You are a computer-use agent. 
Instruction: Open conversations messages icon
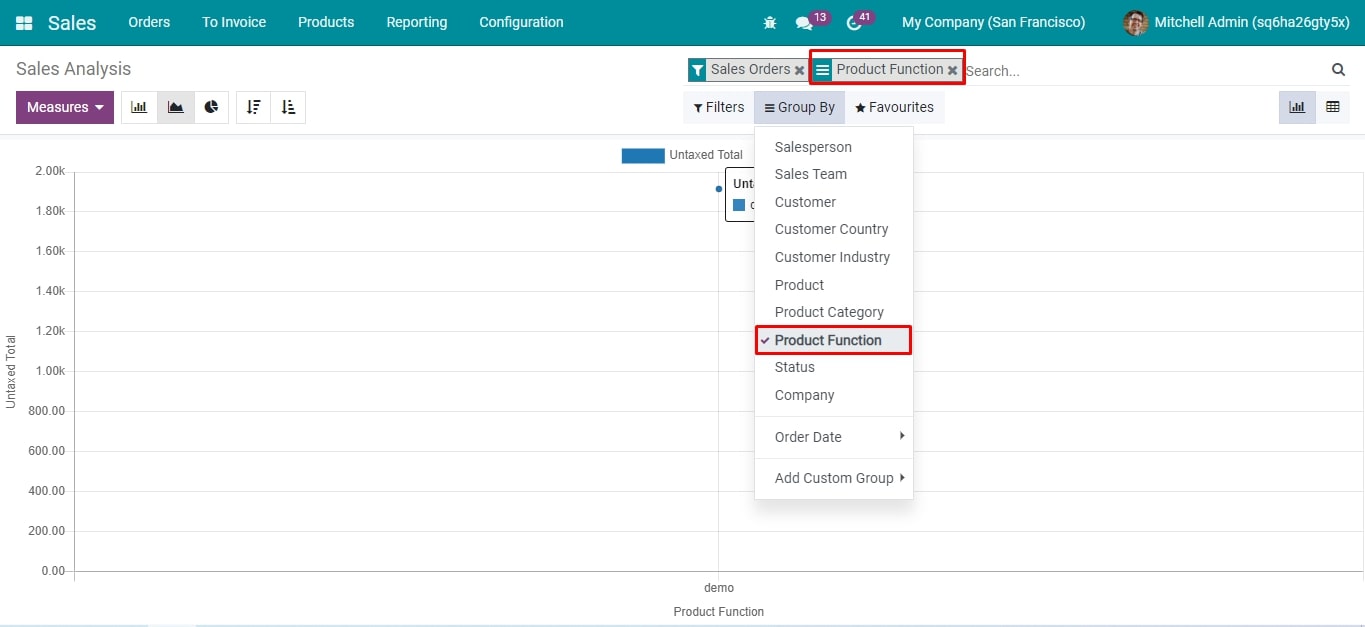(x=803, y=22)
